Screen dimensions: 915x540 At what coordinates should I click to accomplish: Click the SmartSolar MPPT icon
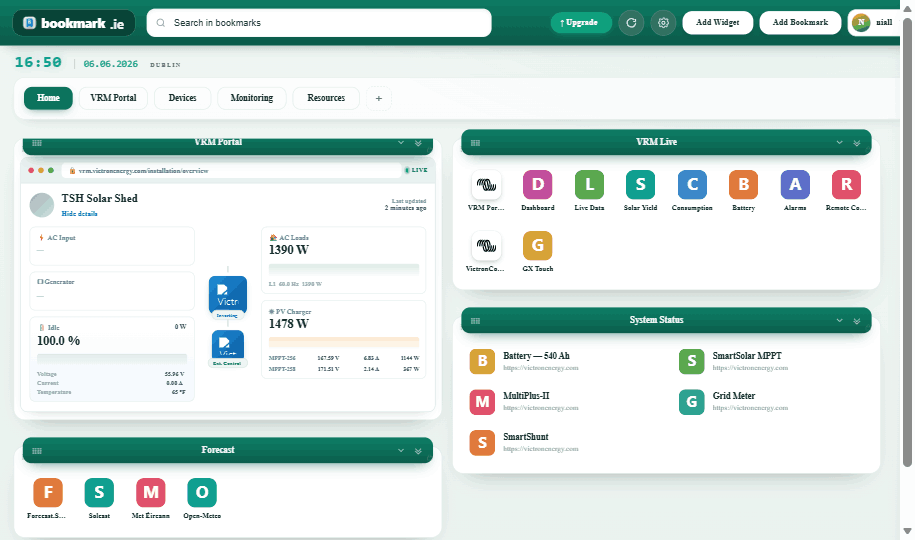(692, 361)
